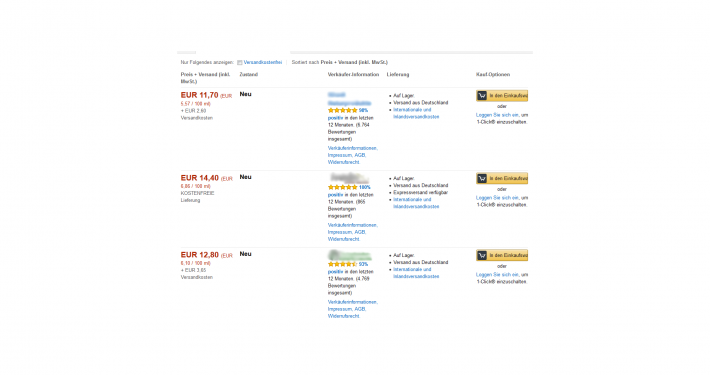This screenshot has height=375, width=710.
Task: Click 'Loggen Sie sich ein' in first offer
Action: click(497, 115)
